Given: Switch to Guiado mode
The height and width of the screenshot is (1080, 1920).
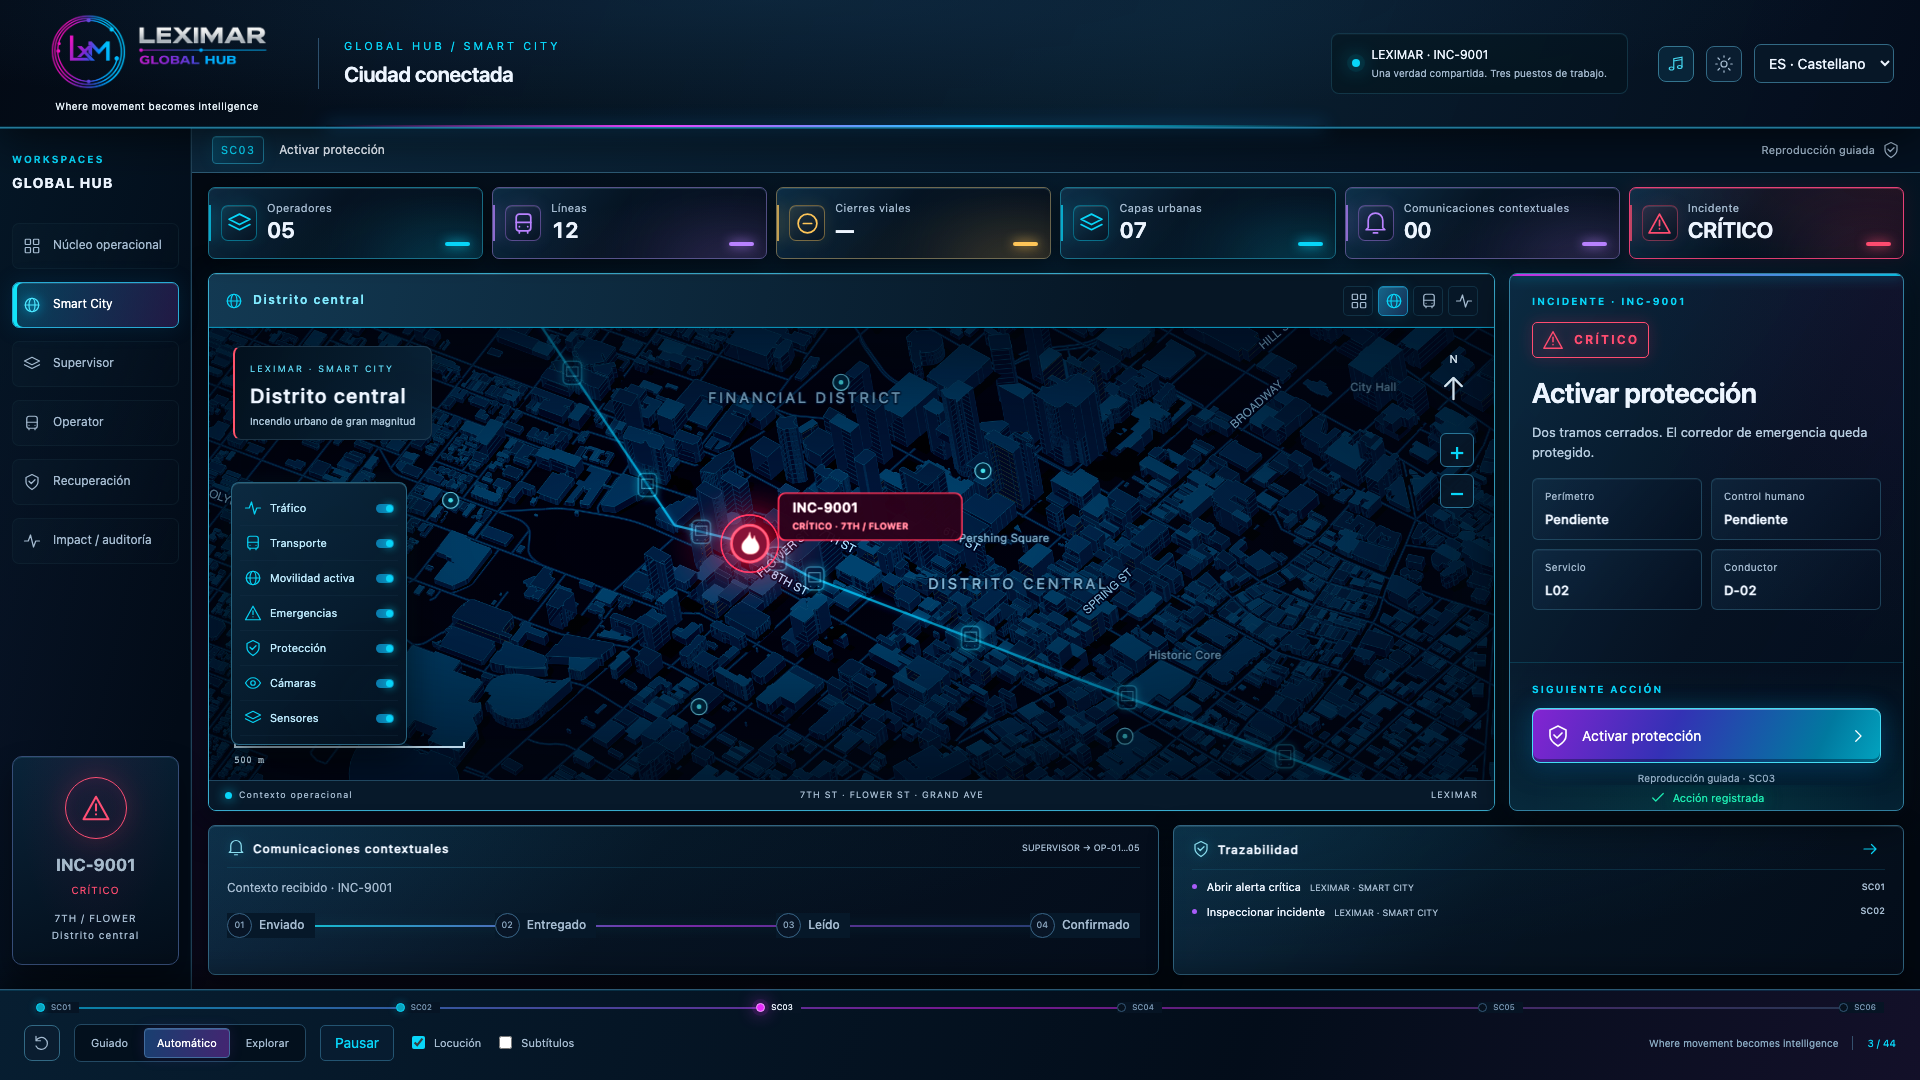Looking at the screenshot, I should pos(109,1043).
